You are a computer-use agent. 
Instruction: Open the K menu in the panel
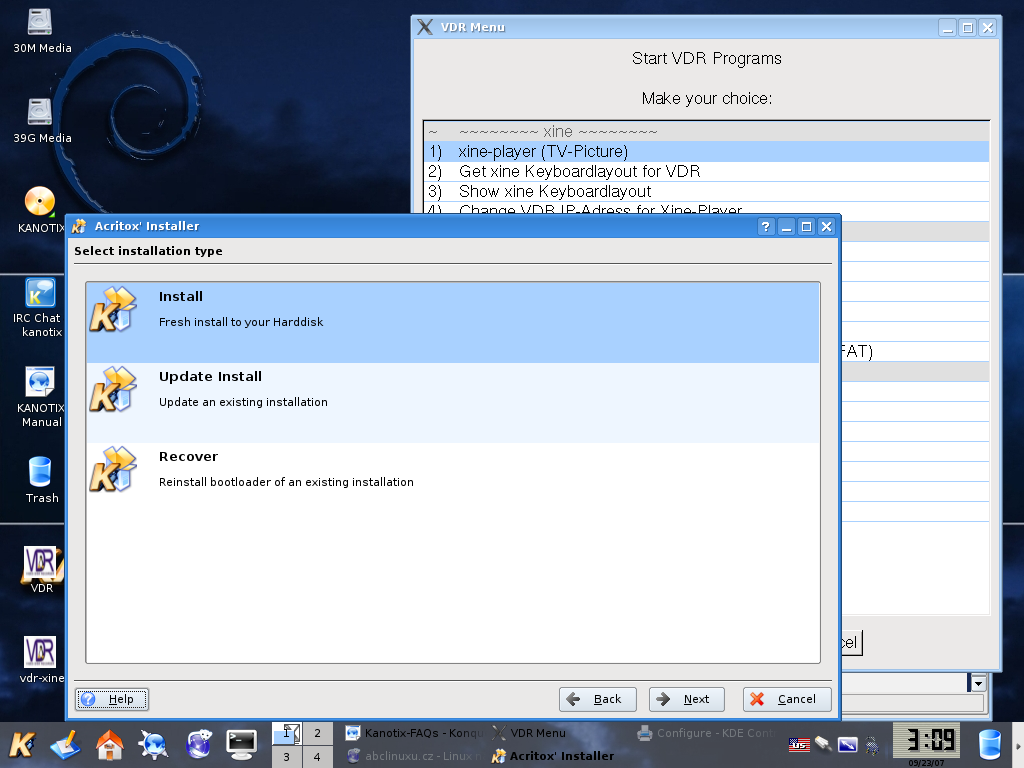22,744
